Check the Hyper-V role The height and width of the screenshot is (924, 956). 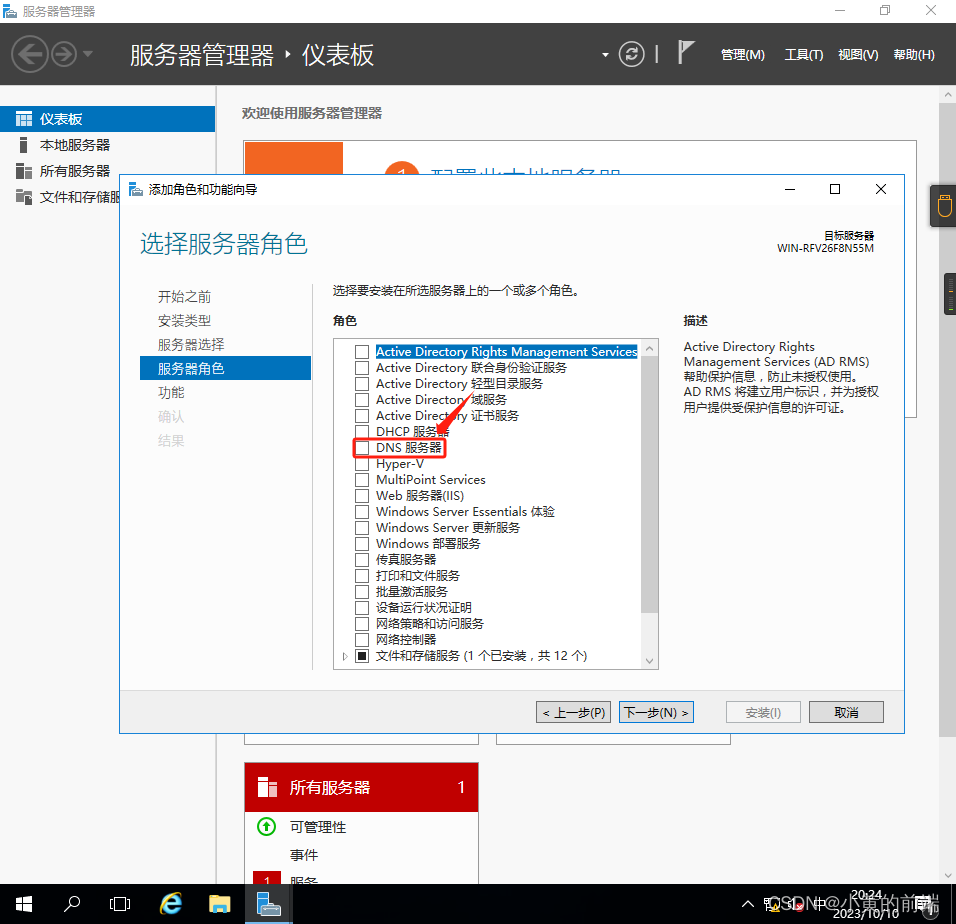(x=362, y=464)
